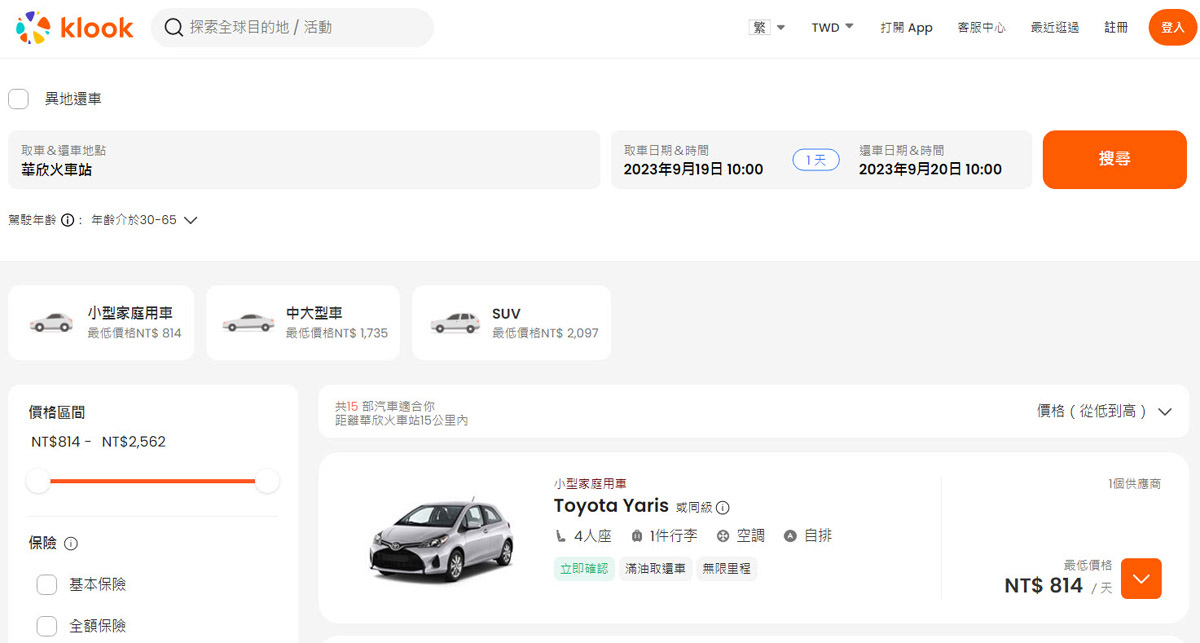The height and width of the screenshot is (643, 1200).
Task: Open 客服中心 help center
Action: [x=981, y=28]
